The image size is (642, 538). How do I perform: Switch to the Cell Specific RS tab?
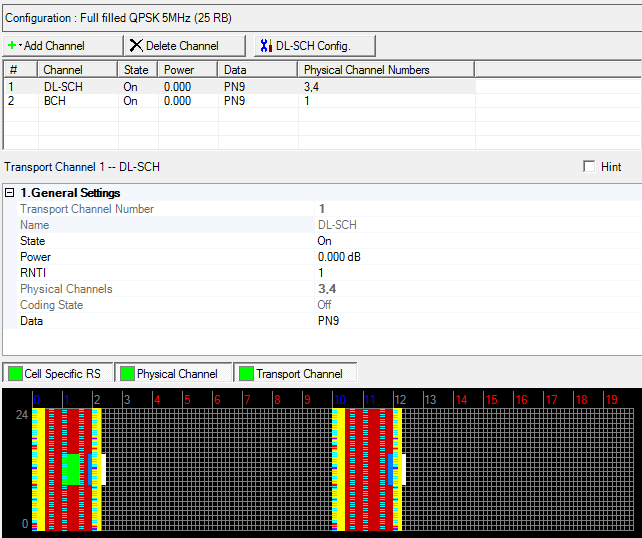click(64, 374)
